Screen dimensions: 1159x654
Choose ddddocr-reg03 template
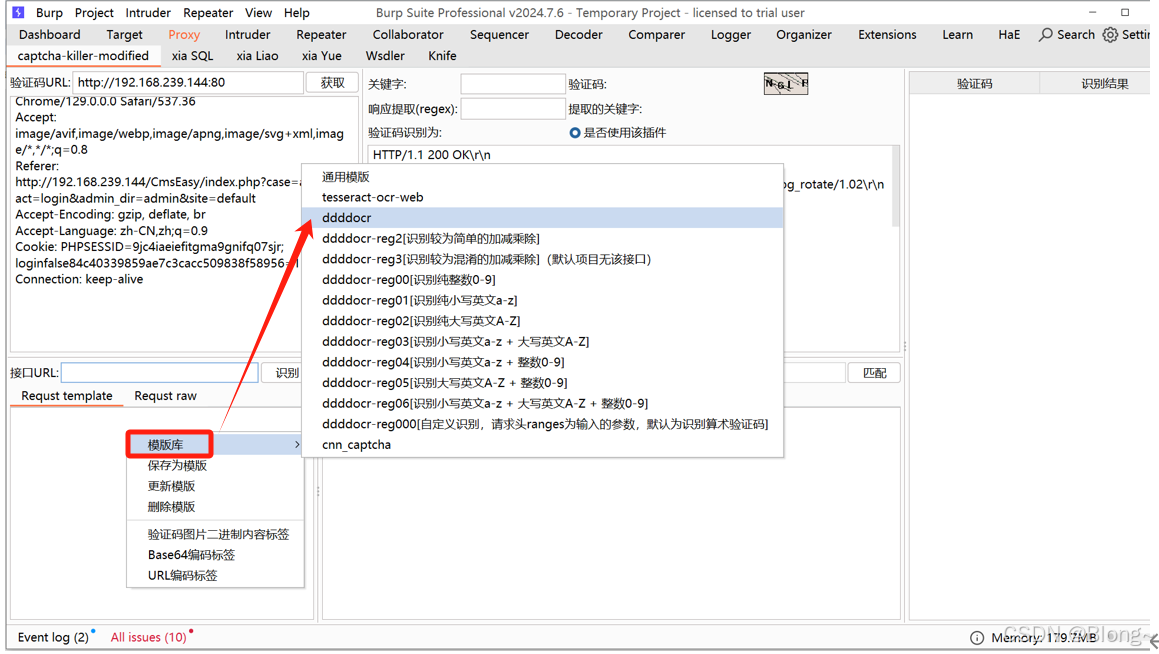tap(543, 342)
